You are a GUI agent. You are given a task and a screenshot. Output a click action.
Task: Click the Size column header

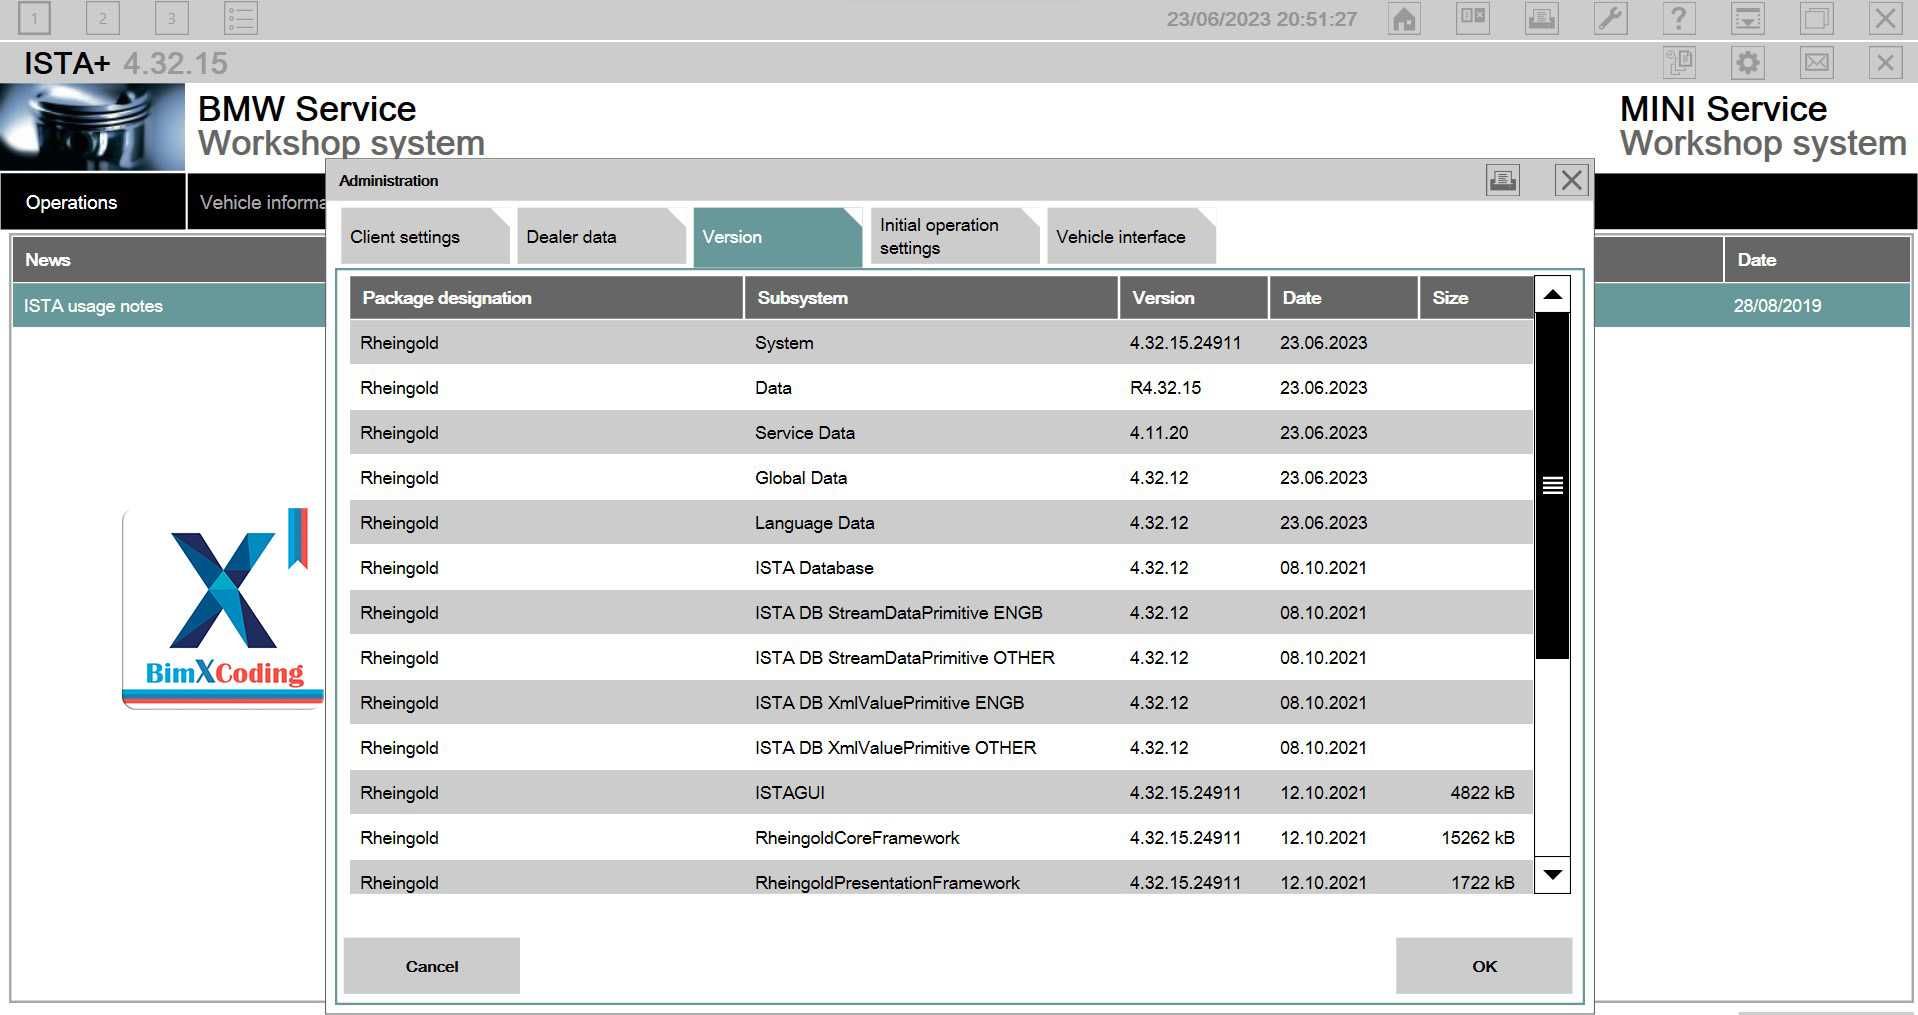point(1476,298)
